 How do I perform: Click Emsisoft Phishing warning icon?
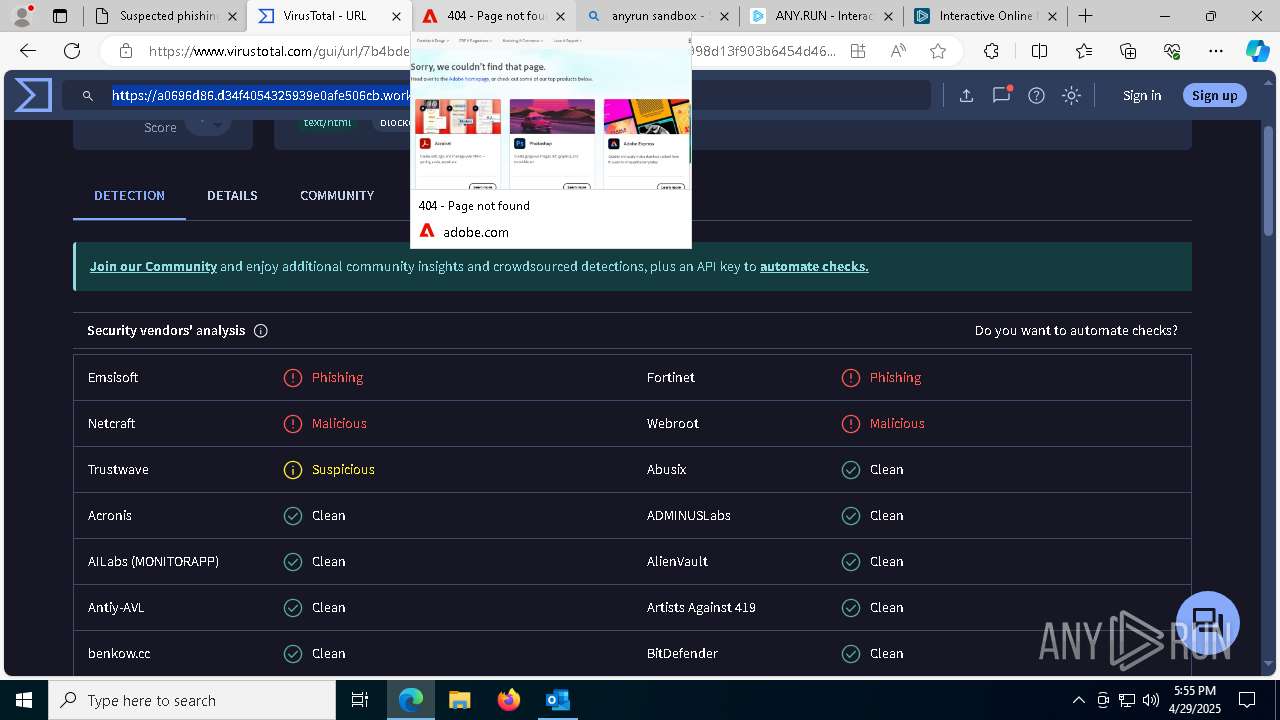[x=293, y=378]
